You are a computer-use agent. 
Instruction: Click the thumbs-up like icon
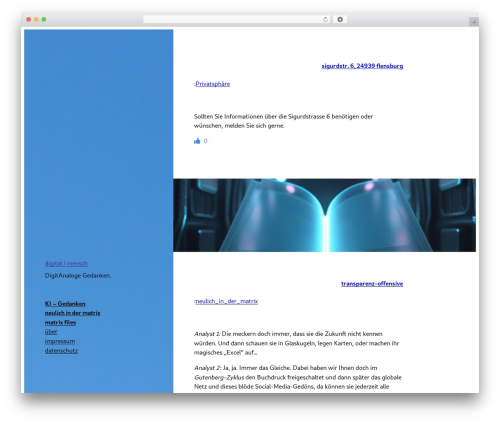(x=197, y=141)
